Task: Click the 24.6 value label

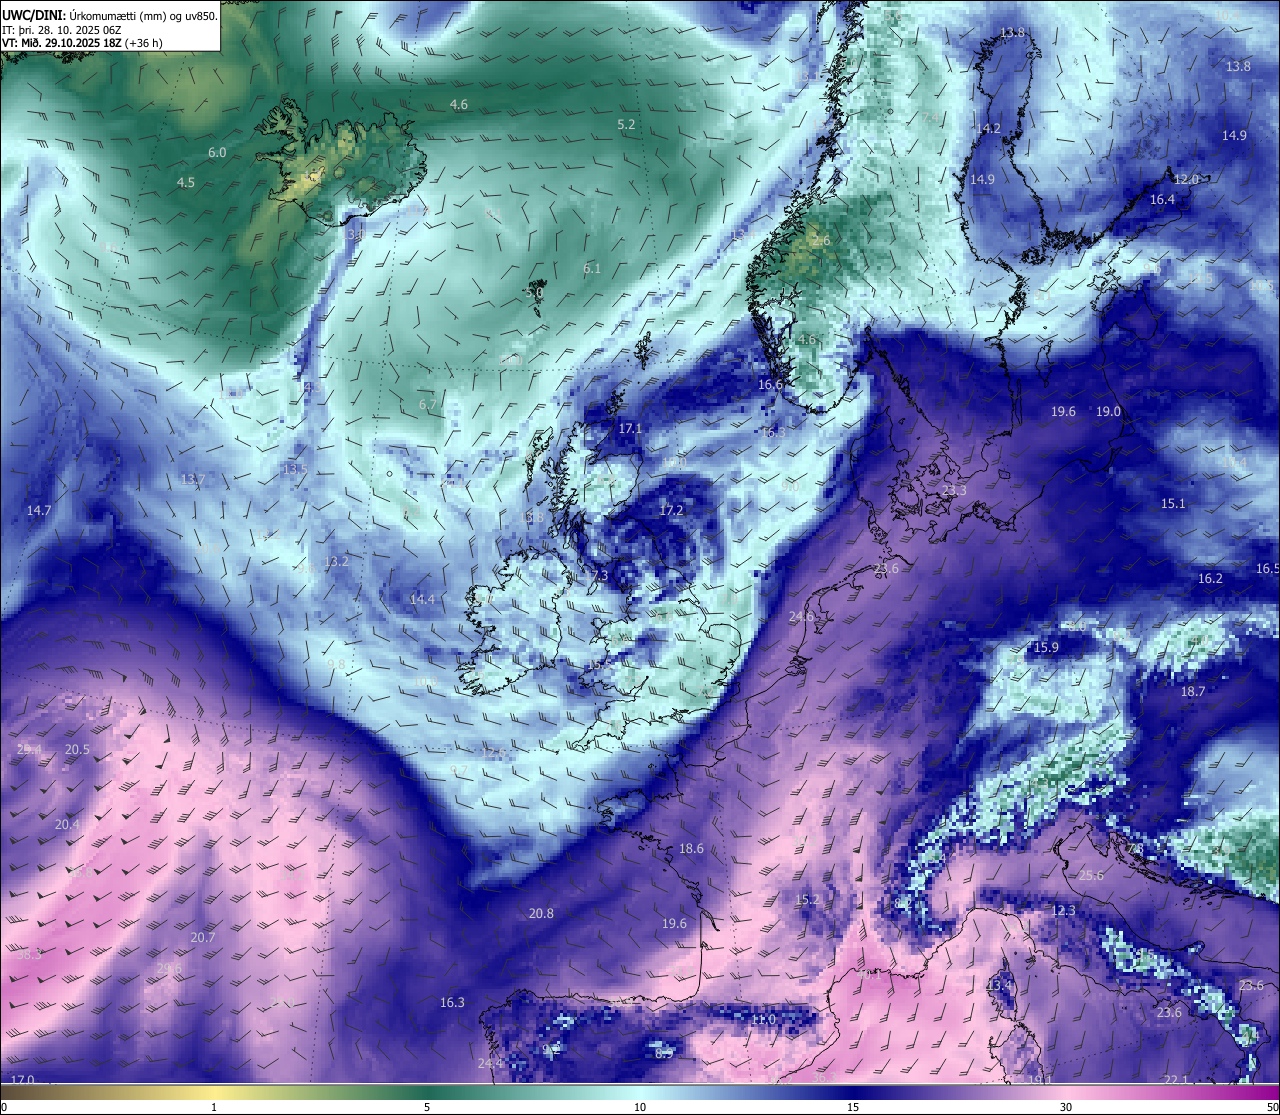Action: click(802, 617)
